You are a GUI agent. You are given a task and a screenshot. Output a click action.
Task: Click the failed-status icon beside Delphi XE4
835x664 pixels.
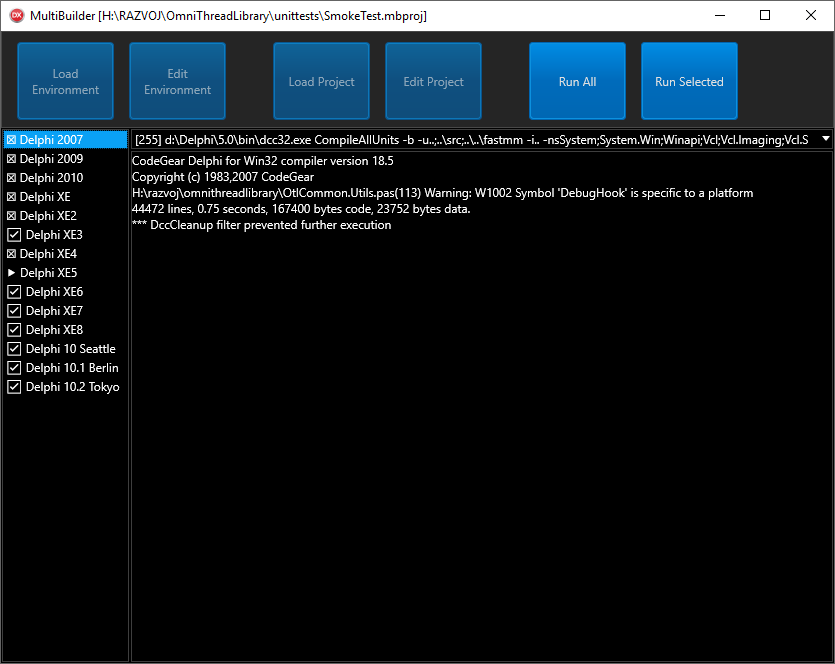pos(11,254)
